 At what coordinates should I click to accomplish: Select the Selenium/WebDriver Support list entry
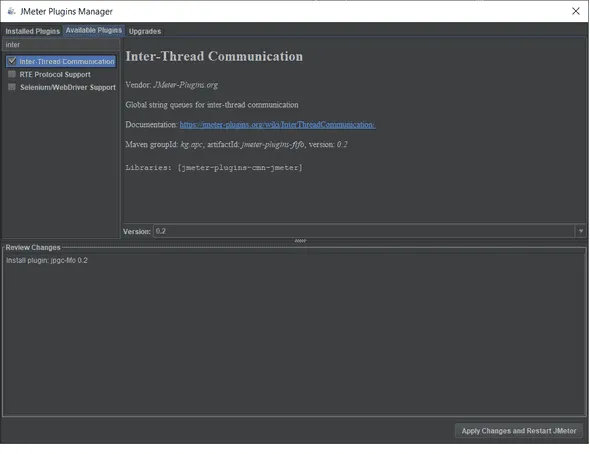pyautogui.click(x=68, y=87)
